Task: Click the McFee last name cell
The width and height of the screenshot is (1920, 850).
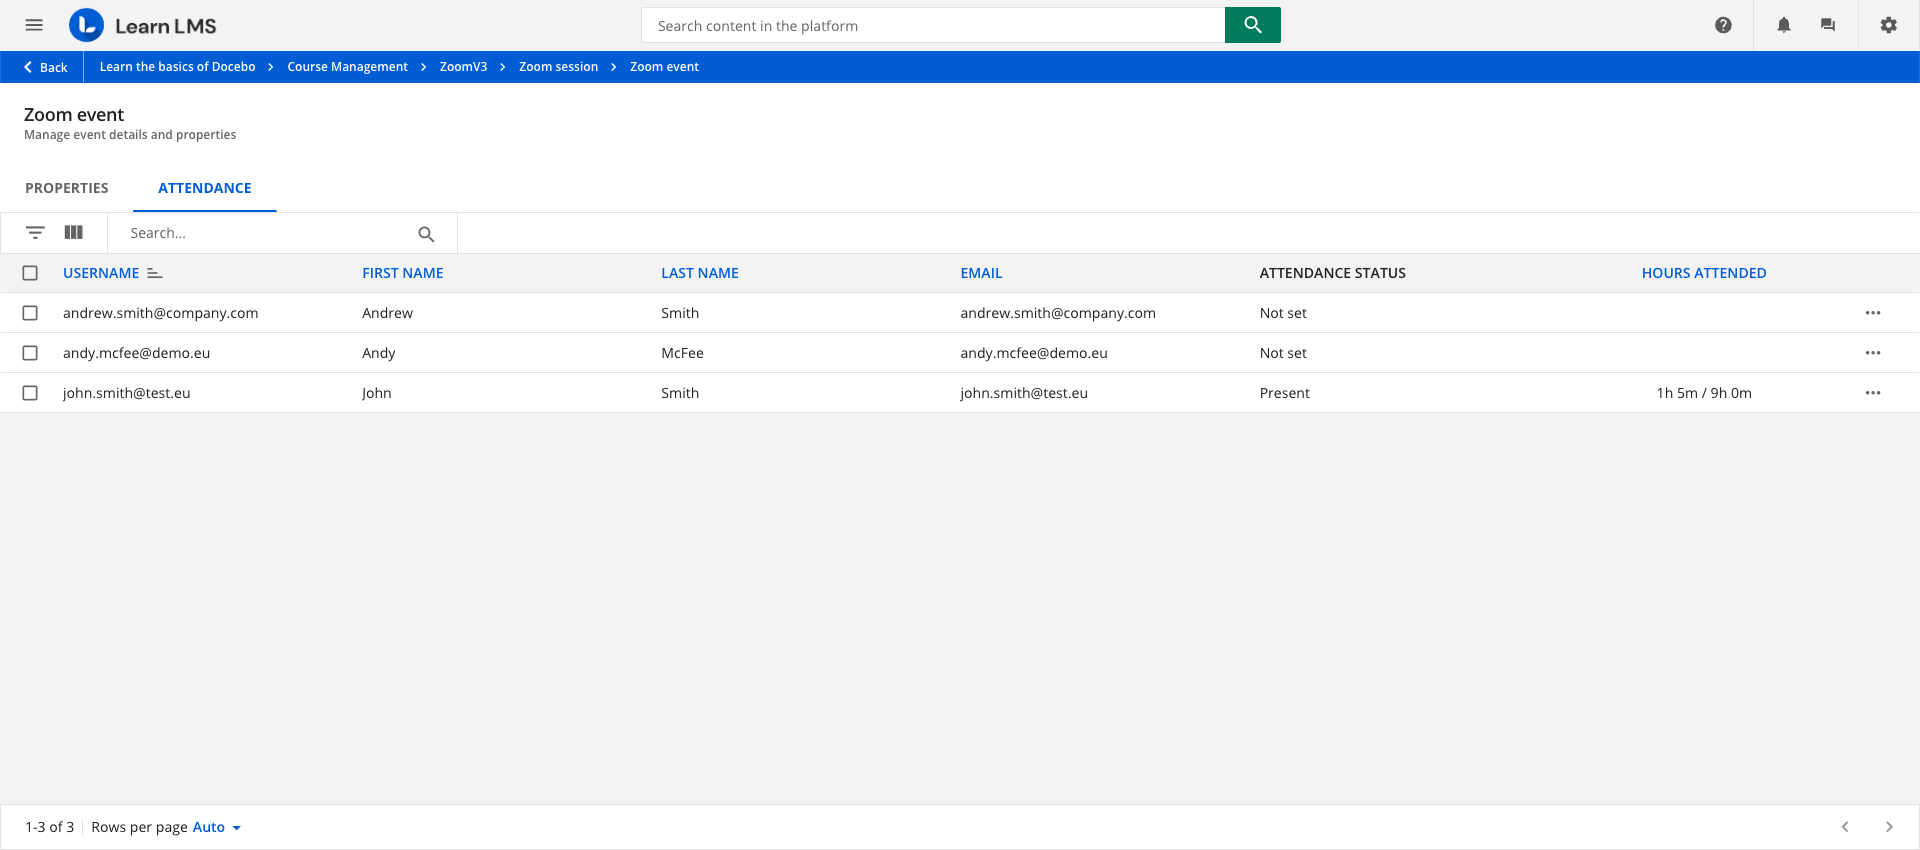Action: [x=682, y=353]
